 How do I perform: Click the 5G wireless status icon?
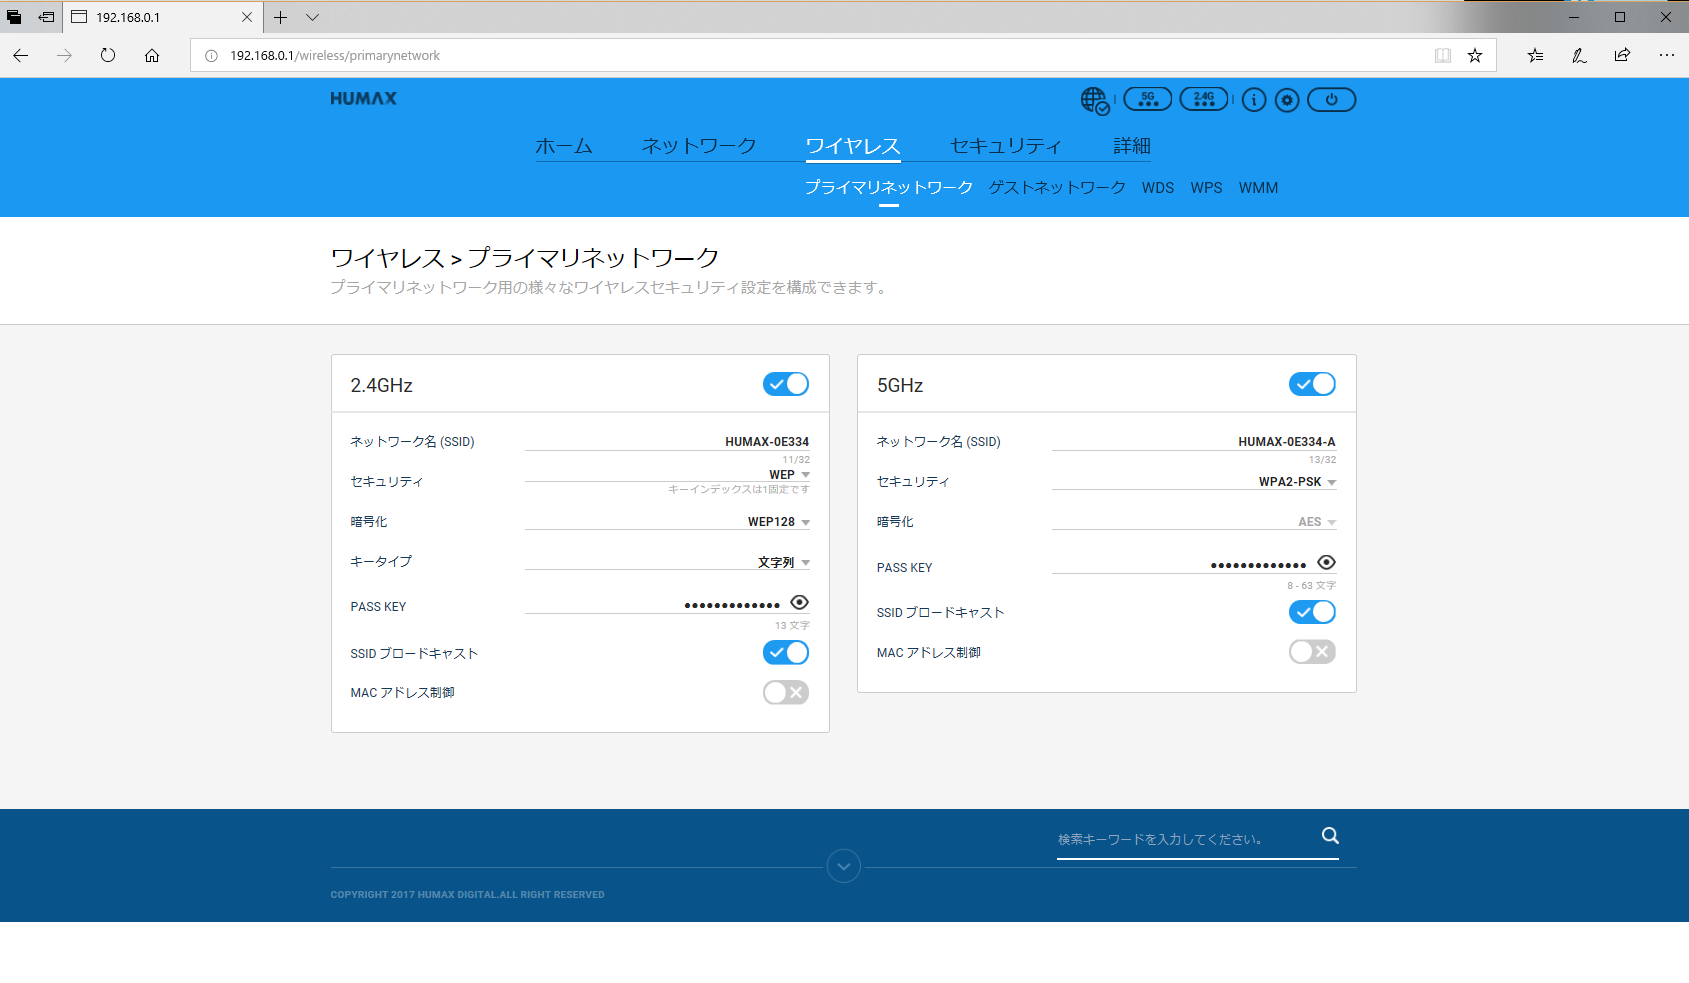pyautogui.click(x=1148, y=99)
